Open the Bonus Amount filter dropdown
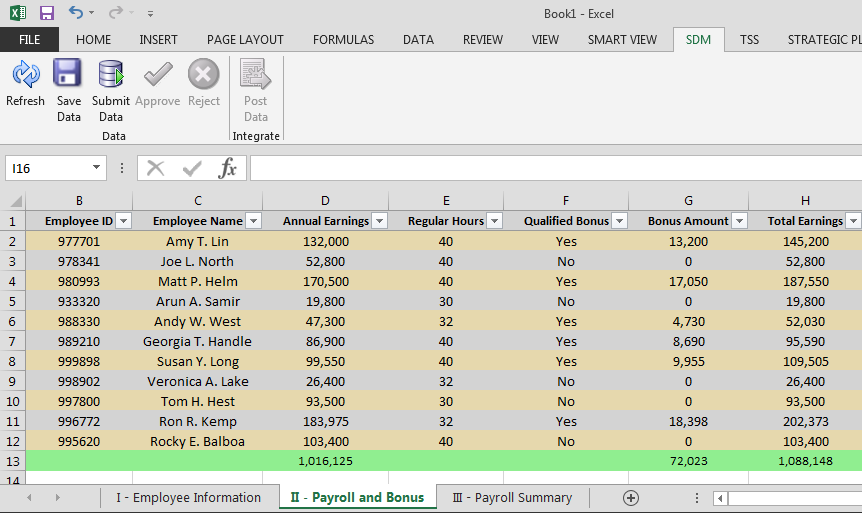 tap(739, 221)
